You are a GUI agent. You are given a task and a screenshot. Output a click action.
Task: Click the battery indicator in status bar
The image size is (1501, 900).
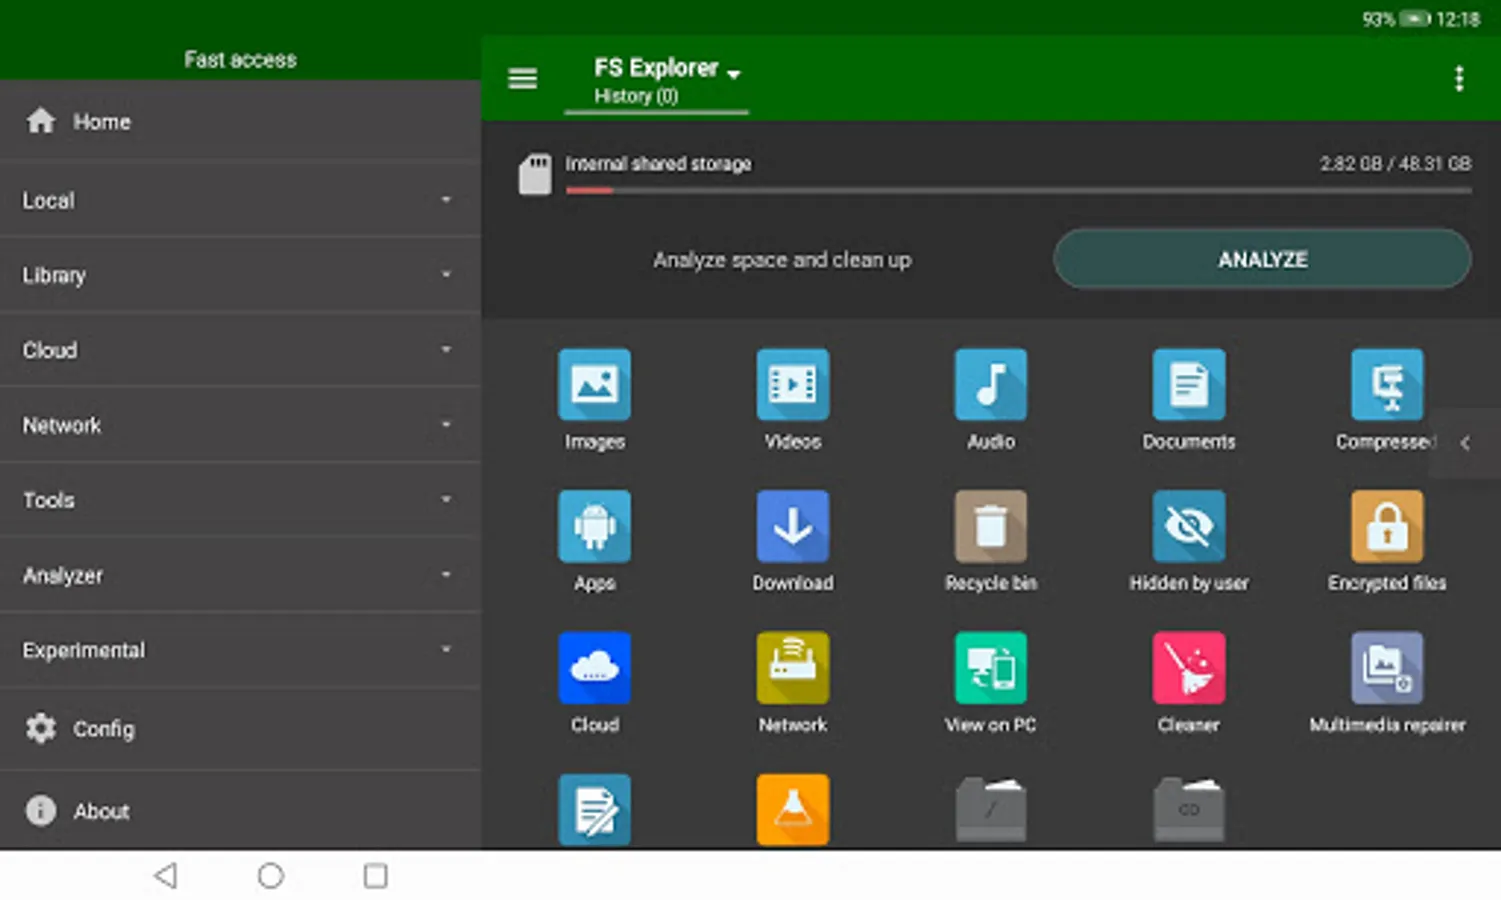[x=1415, y=19]
